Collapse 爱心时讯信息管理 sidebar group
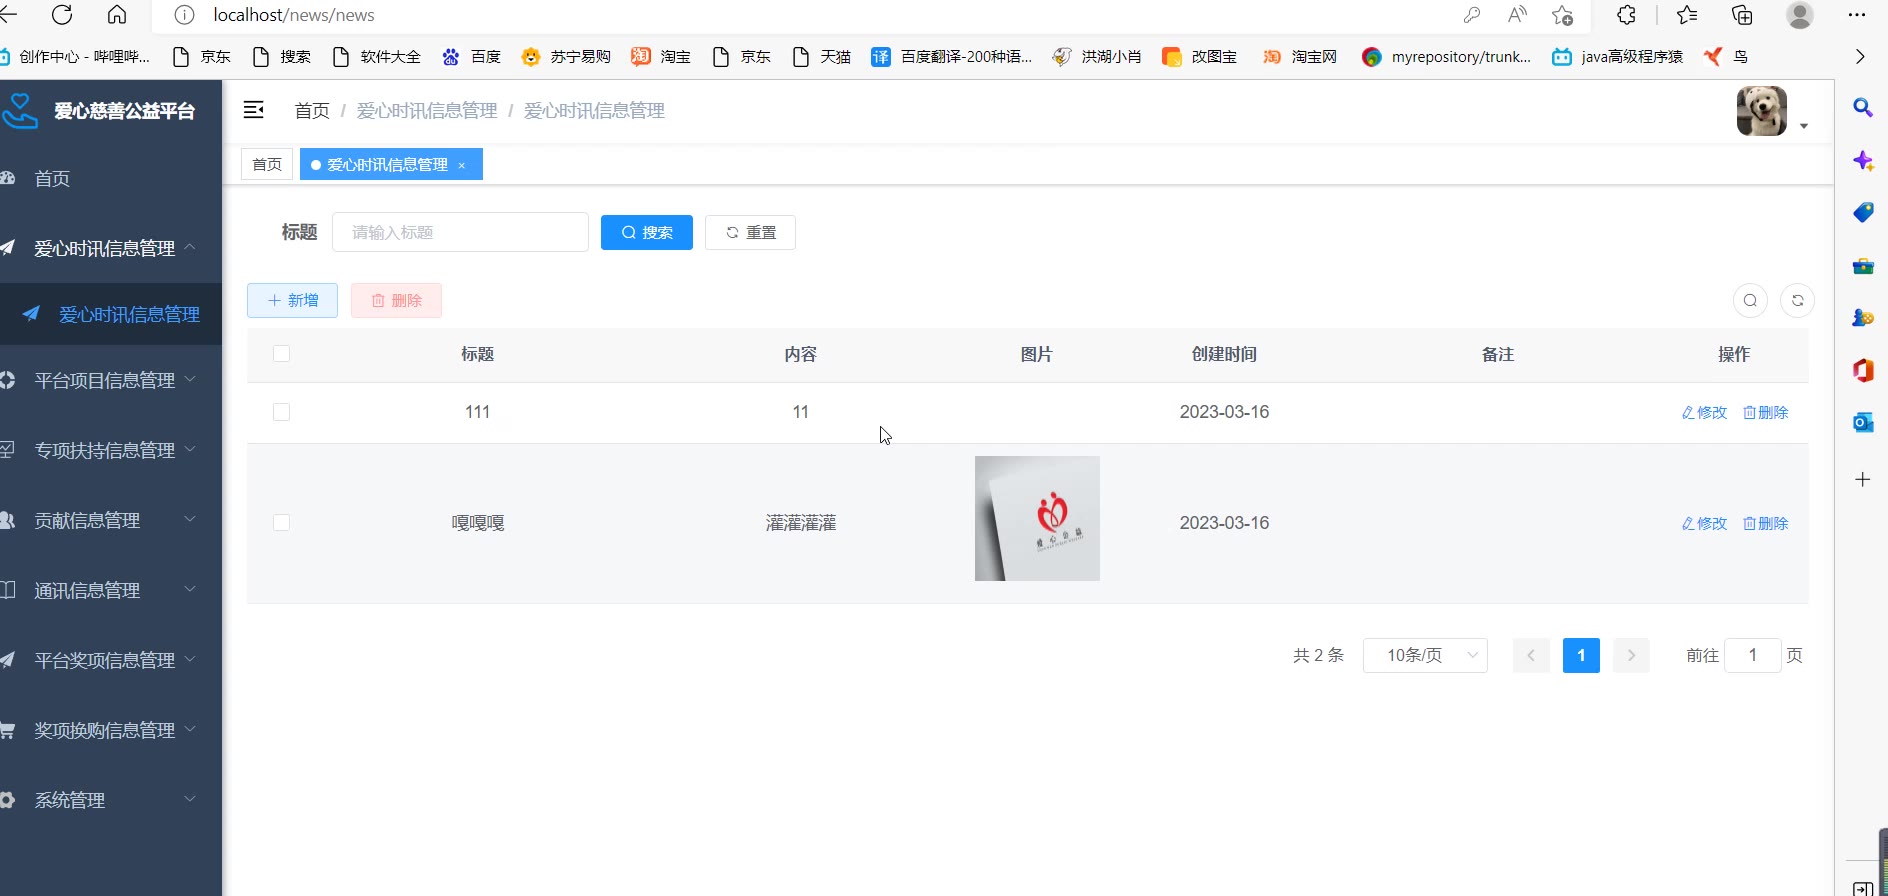 coord(111,248)
